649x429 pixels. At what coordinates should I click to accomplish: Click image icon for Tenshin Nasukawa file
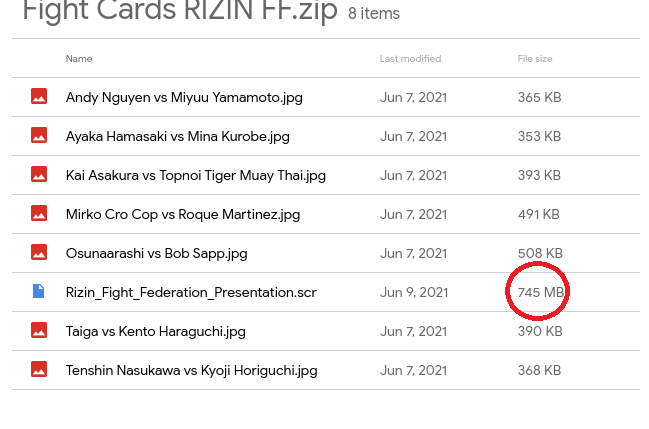point(39,370)
